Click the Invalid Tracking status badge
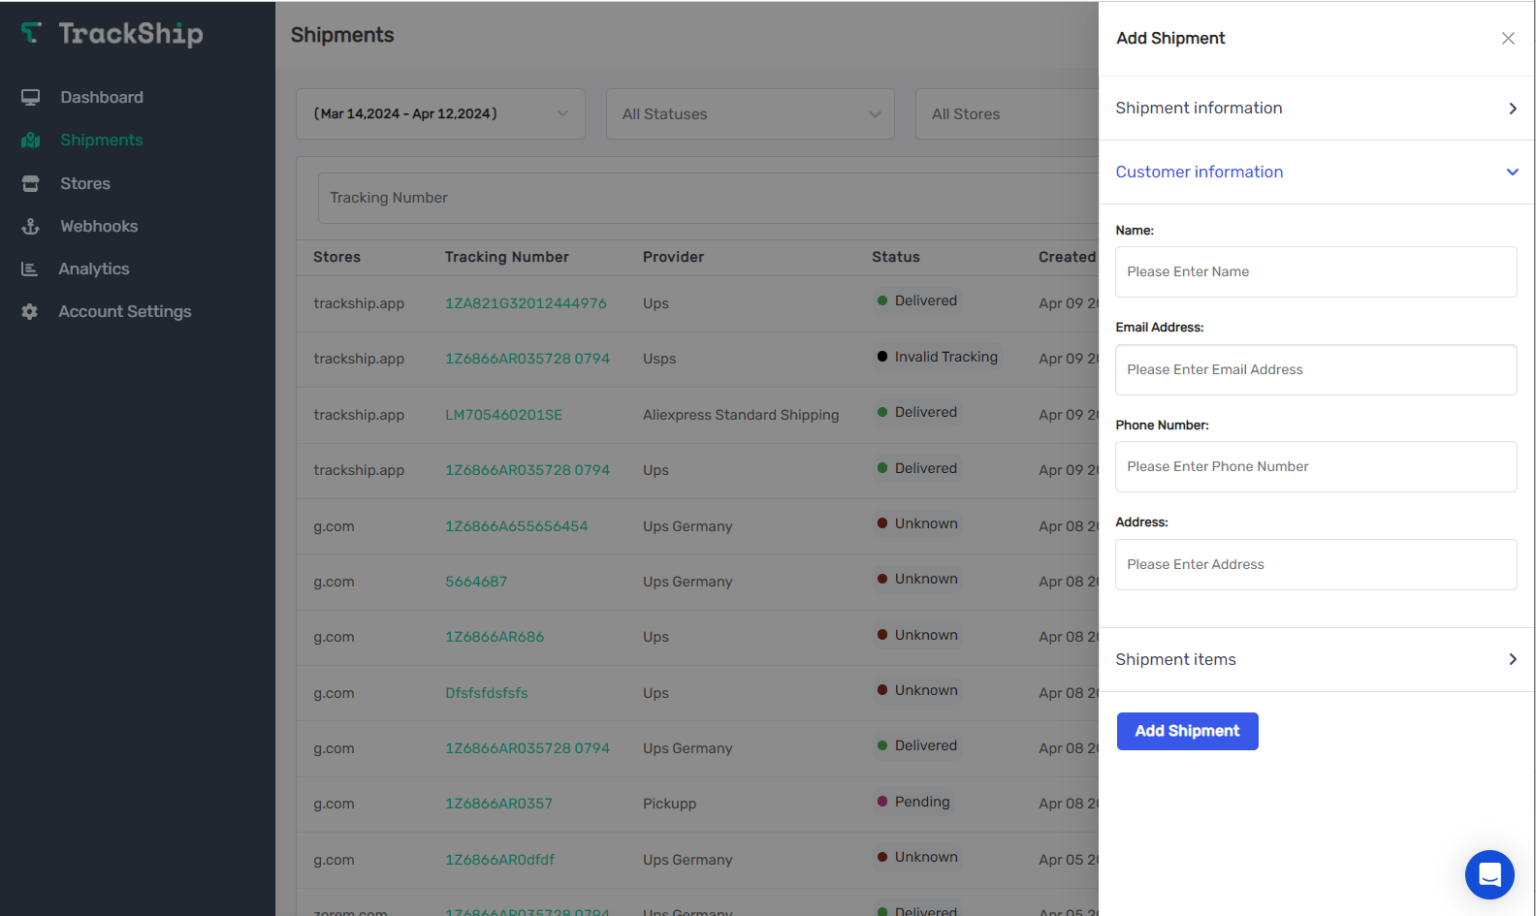The height and width of the screenshot is (916, 1536). point(937,357)
